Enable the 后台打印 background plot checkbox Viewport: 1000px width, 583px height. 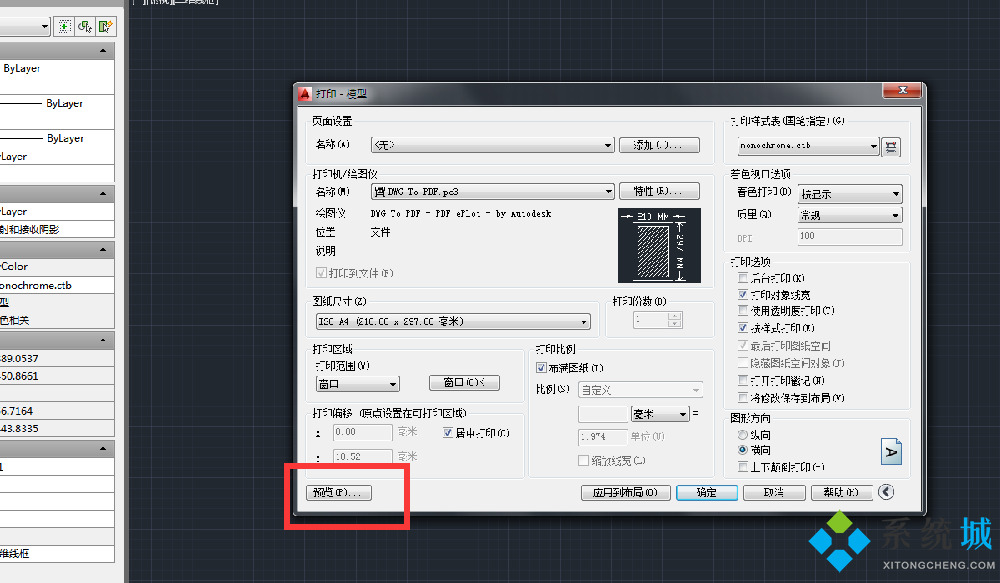pos(742,279)
